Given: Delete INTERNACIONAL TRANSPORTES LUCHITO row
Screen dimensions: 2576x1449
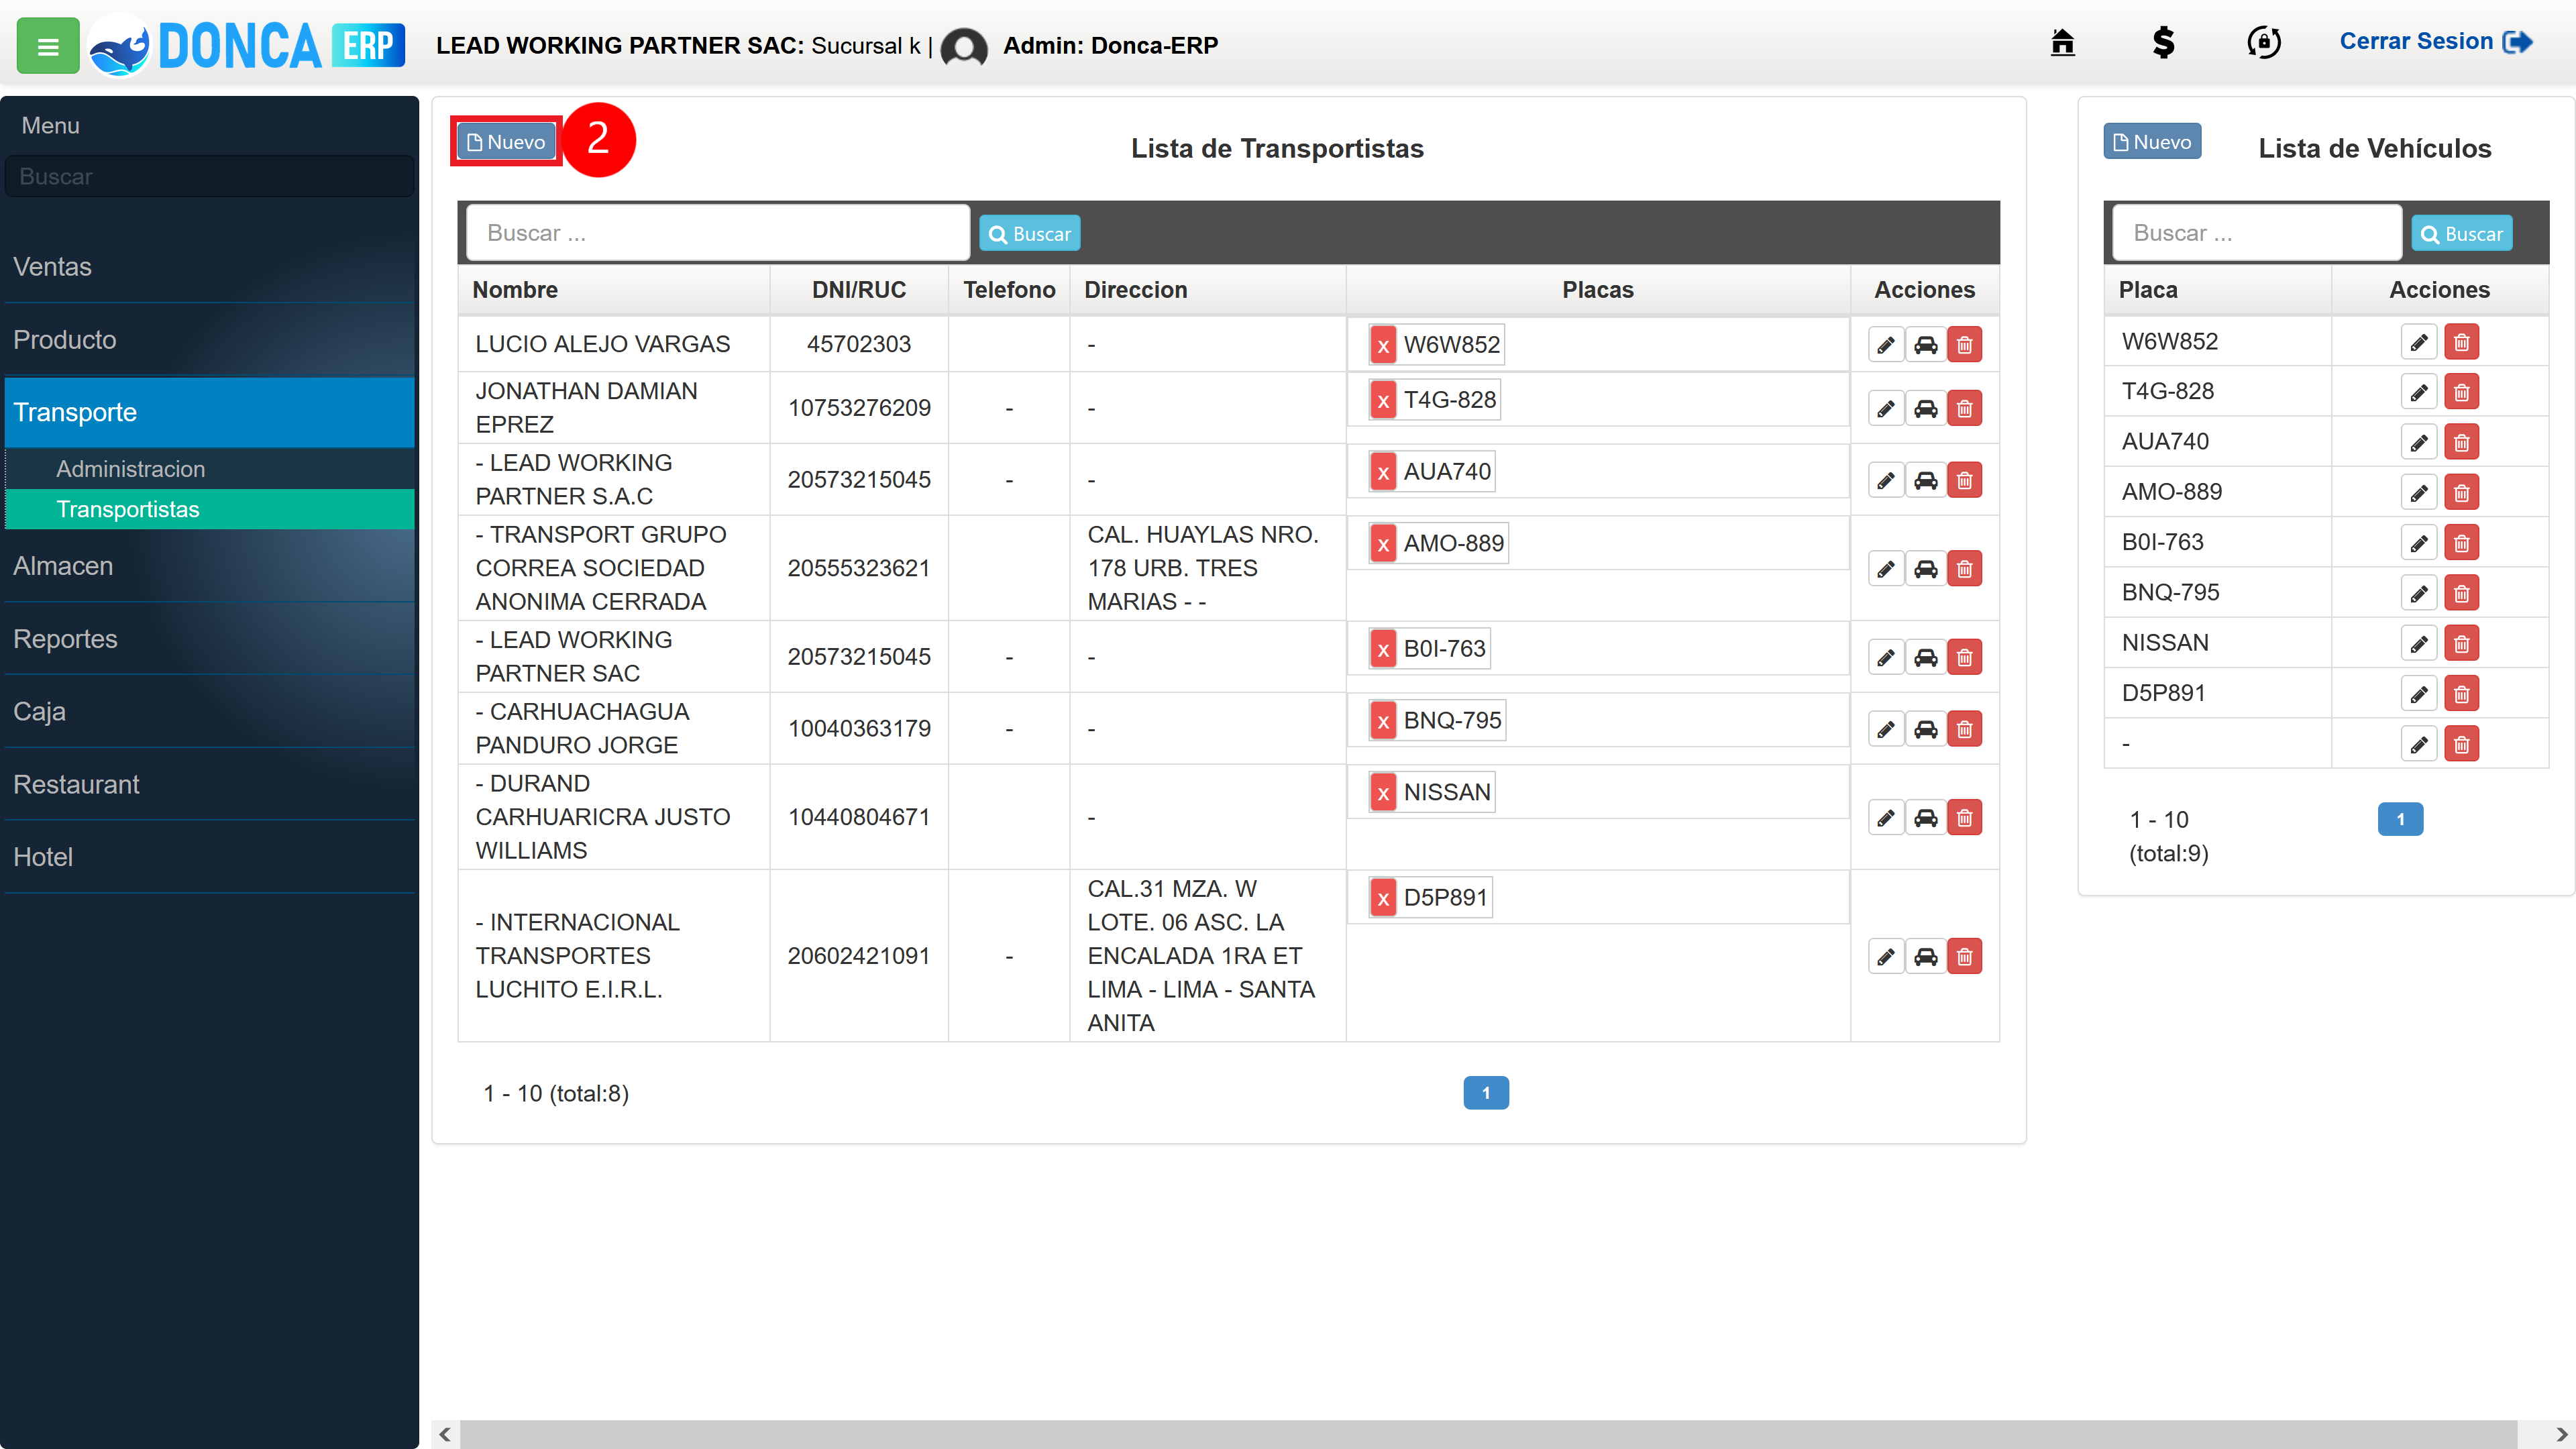Looking at the screenshot, I should tap(1965, 957).
